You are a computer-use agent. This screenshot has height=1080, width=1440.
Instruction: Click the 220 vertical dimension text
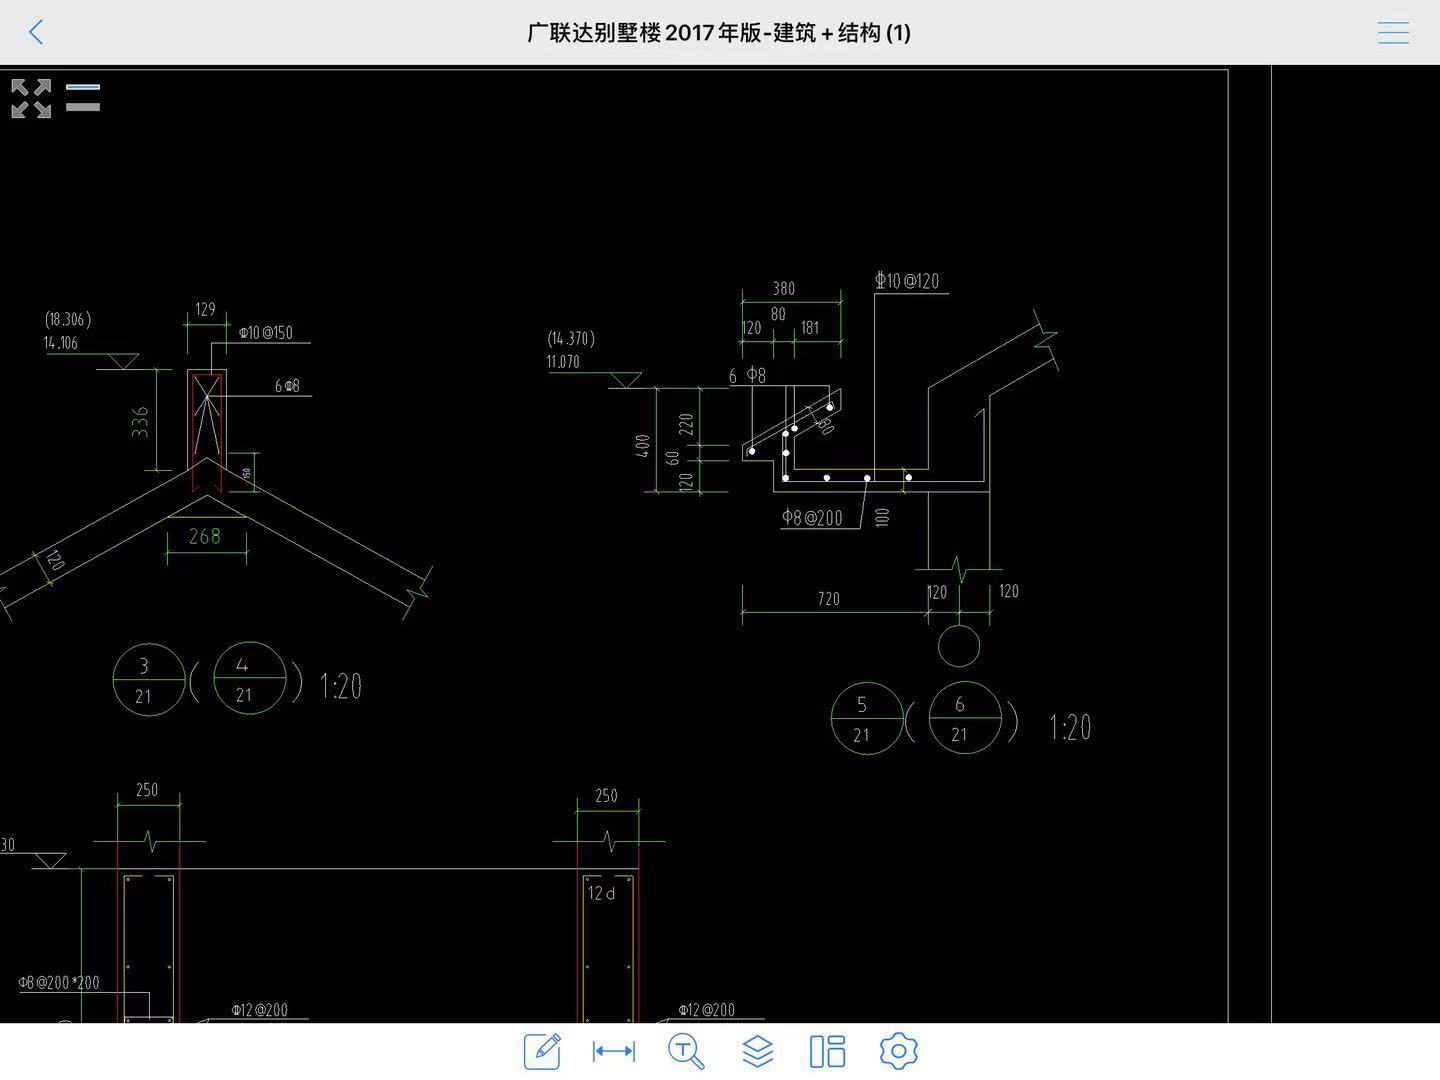(686, 425)
